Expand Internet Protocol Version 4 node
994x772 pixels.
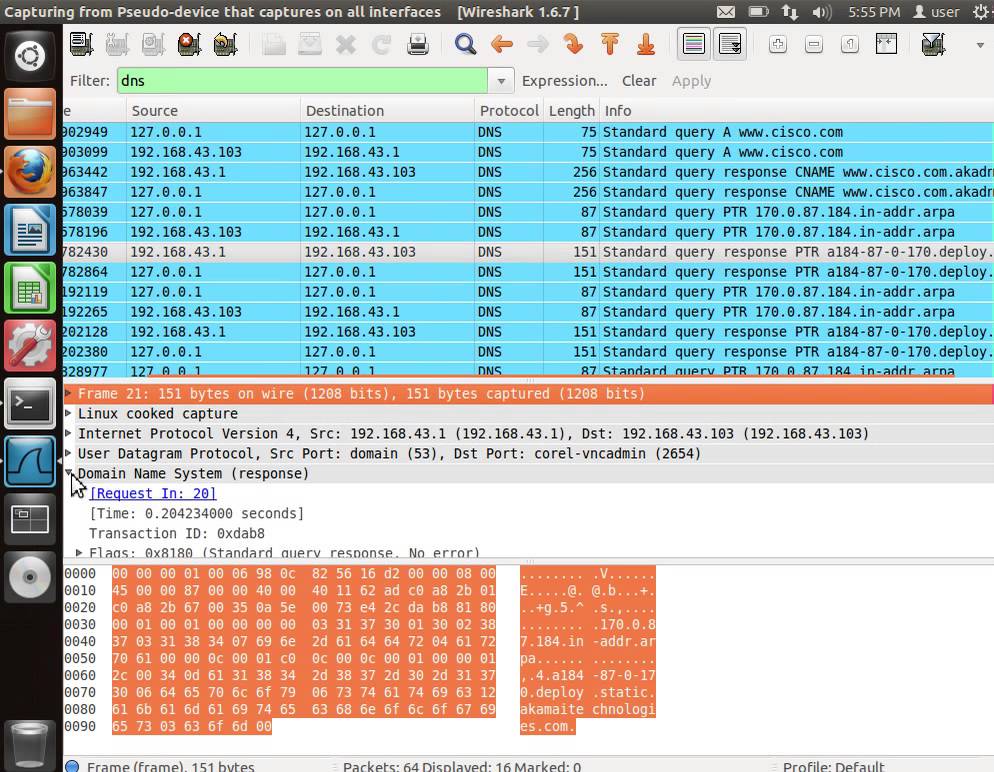pyautogui.click(x=68, y=434)
